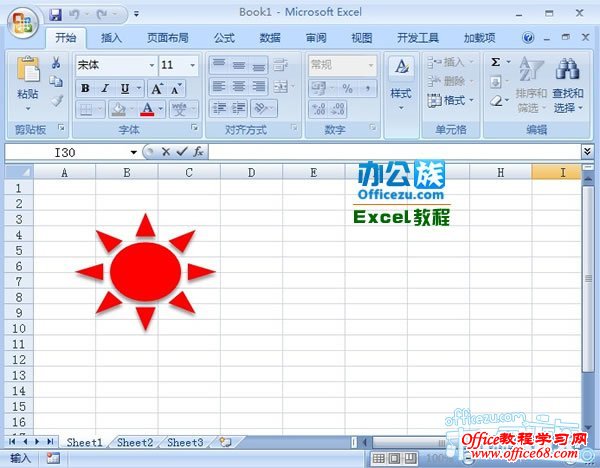This screenshot has width=600, height=468.
Task: Decrease indent in alignment group
Action: [x=219, y=109]
